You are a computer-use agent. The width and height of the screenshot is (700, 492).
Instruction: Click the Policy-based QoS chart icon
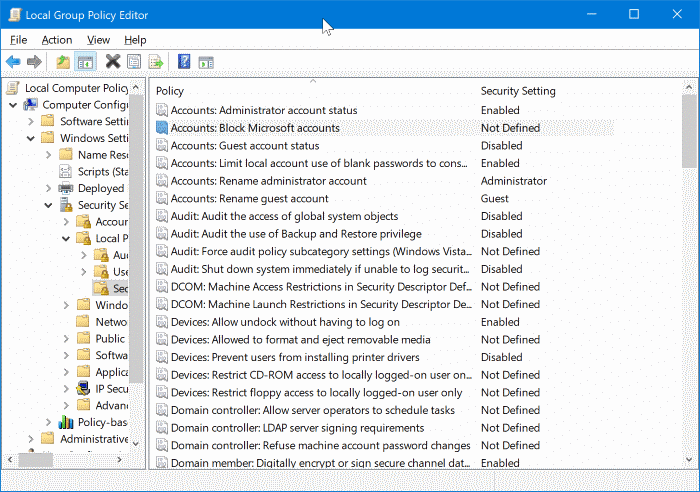point(66,422)
